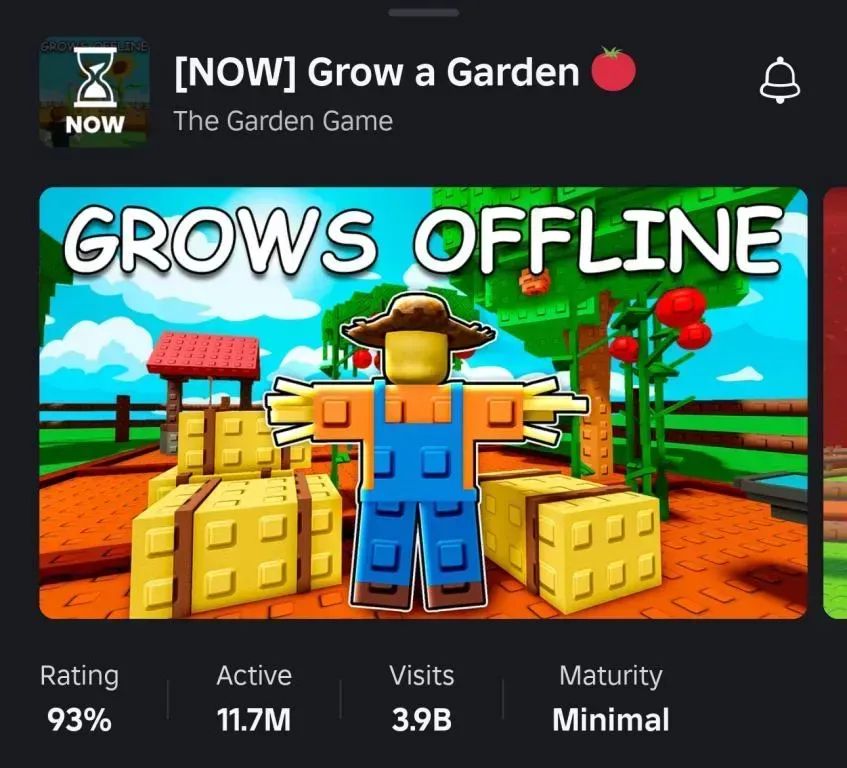
Task: Click the tomato emoji beside the title
Action: tap(613, 69)
